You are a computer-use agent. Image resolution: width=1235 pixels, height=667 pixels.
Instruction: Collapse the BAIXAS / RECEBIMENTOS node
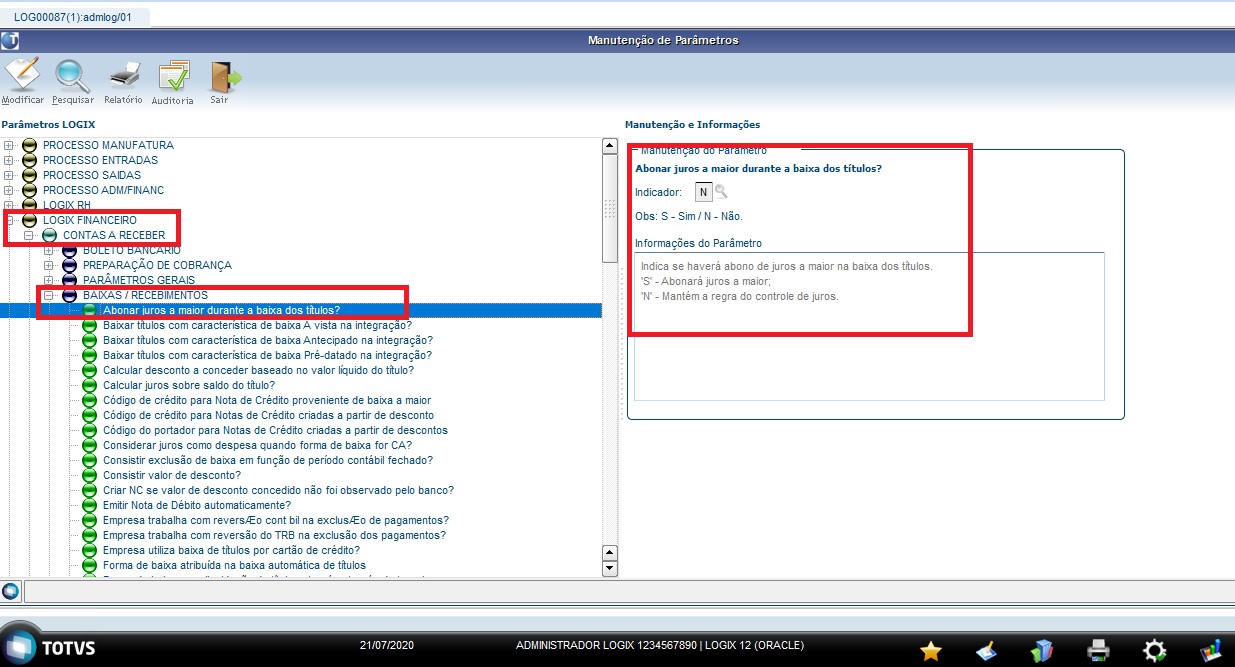[x=49, y=296]
